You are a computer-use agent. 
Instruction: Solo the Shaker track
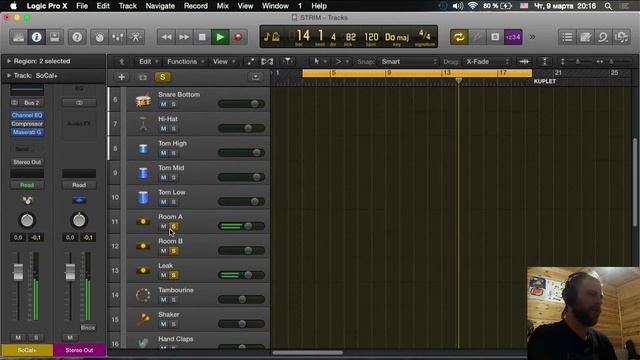[x=173, y=324]
